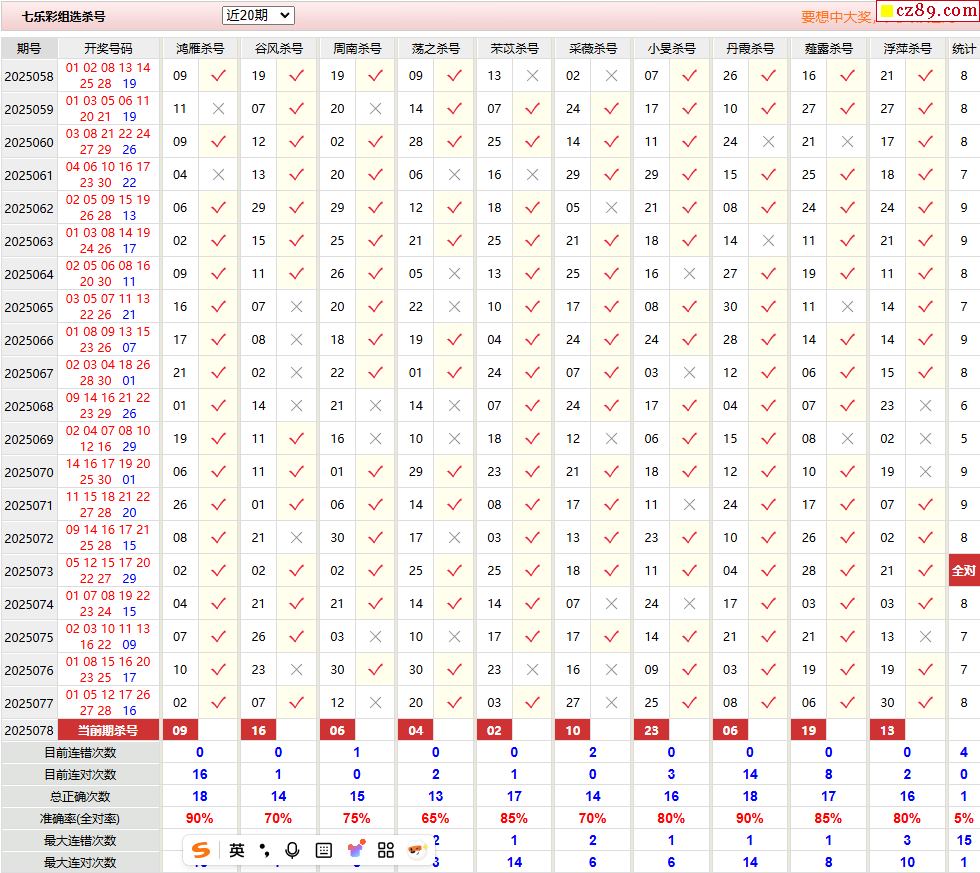
Task: Click the 采薇杀号 column header
Action: pos(592,49)
